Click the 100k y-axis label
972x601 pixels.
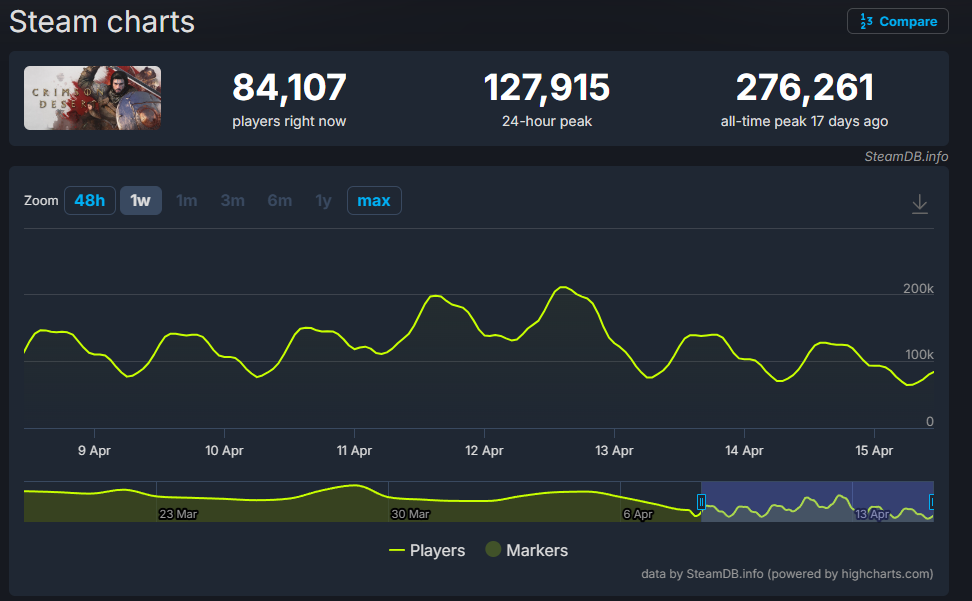tap(919, 354)
